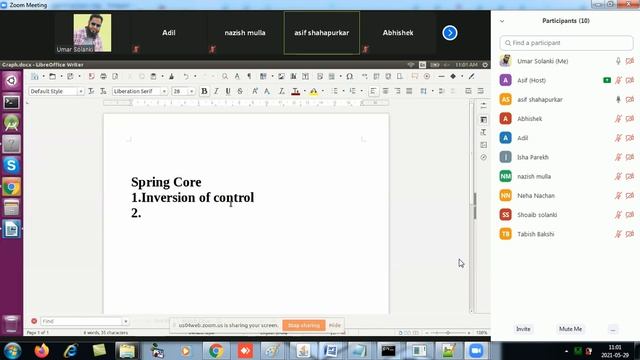The width and height of the screenshot is (640, 360).
Task: Click the Insert Special Character omega icon
Action: pos(349,76)
